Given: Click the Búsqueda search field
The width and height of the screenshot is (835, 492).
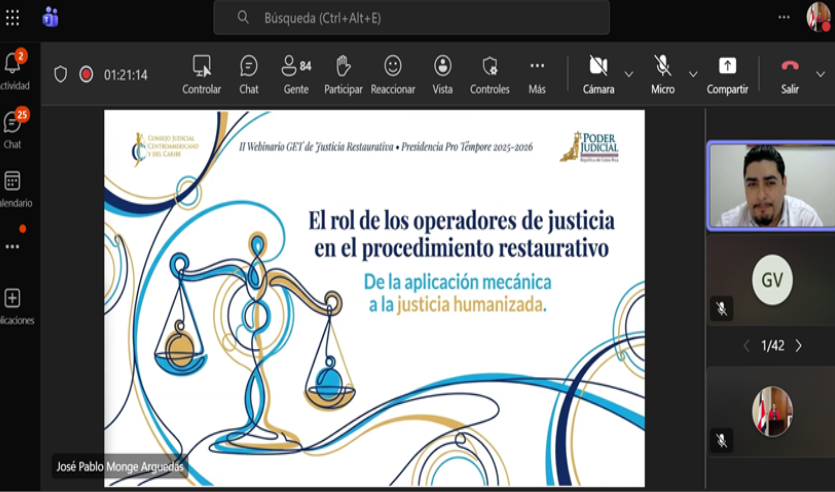Looking at the screenshot, I should pos(411,18).
